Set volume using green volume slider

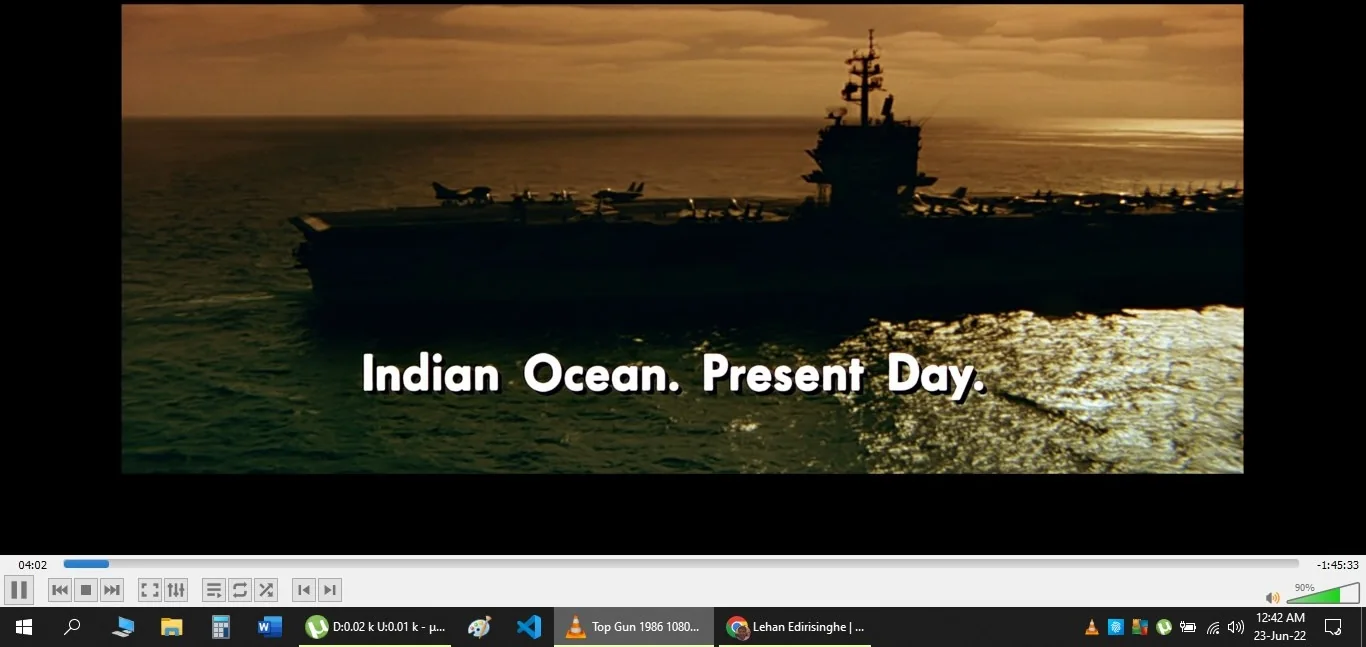1323,594
